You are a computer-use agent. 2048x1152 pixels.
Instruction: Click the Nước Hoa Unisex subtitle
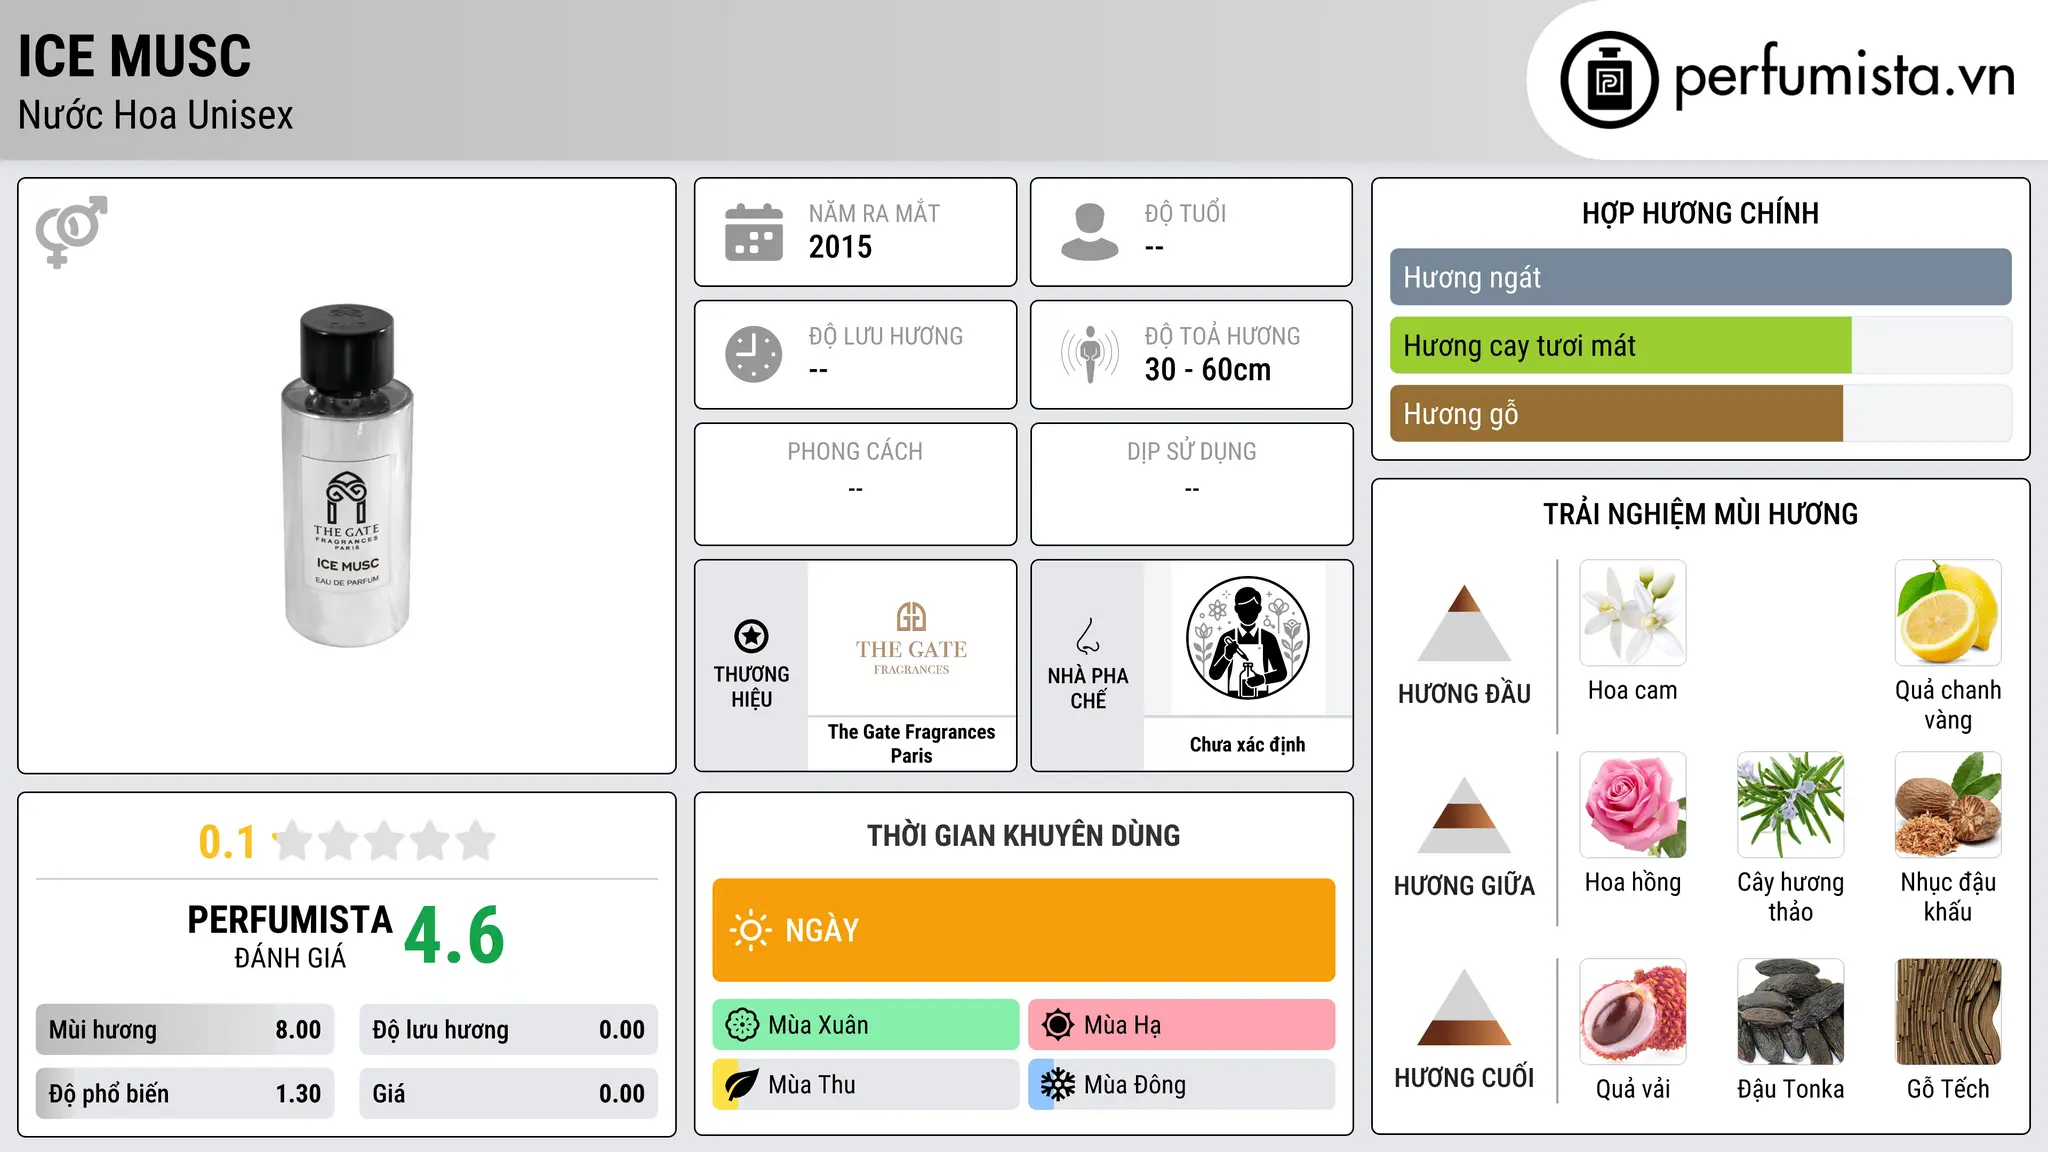click(x=156, y=116)
